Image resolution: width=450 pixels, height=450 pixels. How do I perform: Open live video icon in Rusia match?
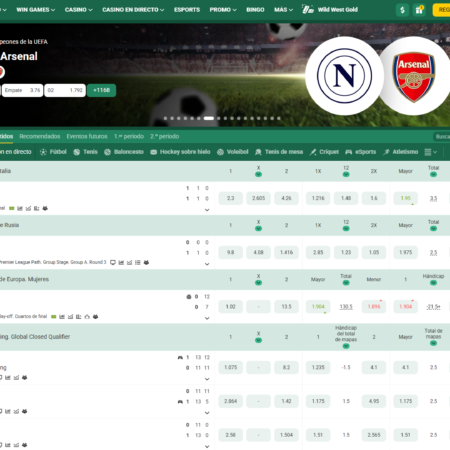click(x=113, y=263)
